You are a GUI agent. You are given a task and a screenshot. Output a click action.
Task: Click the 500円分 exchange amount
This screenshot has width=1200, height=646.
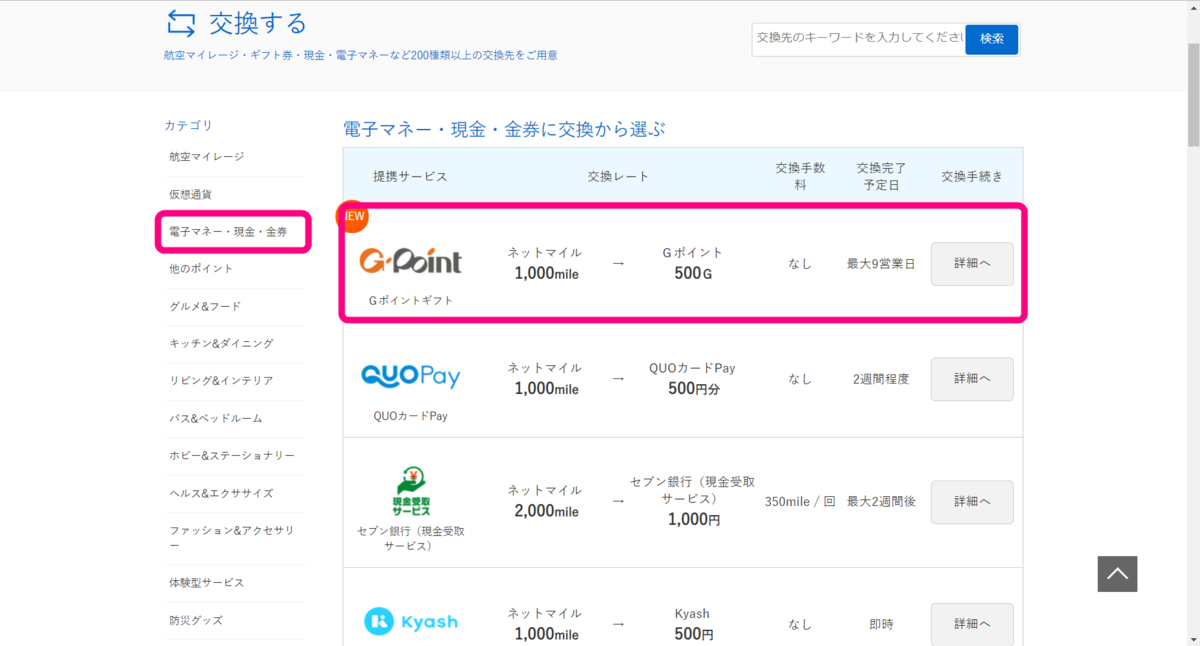click(x=693, y=388)
